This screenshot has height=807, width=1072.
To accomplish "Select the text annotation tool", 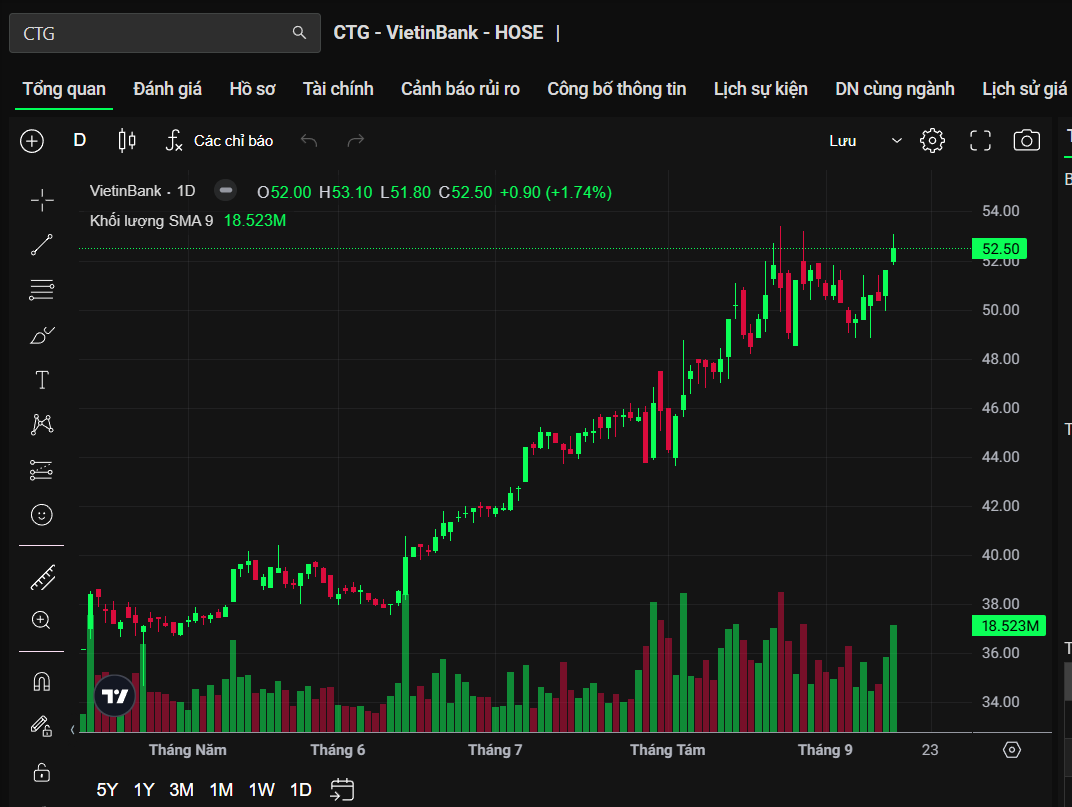I will (x=42, y=380).
